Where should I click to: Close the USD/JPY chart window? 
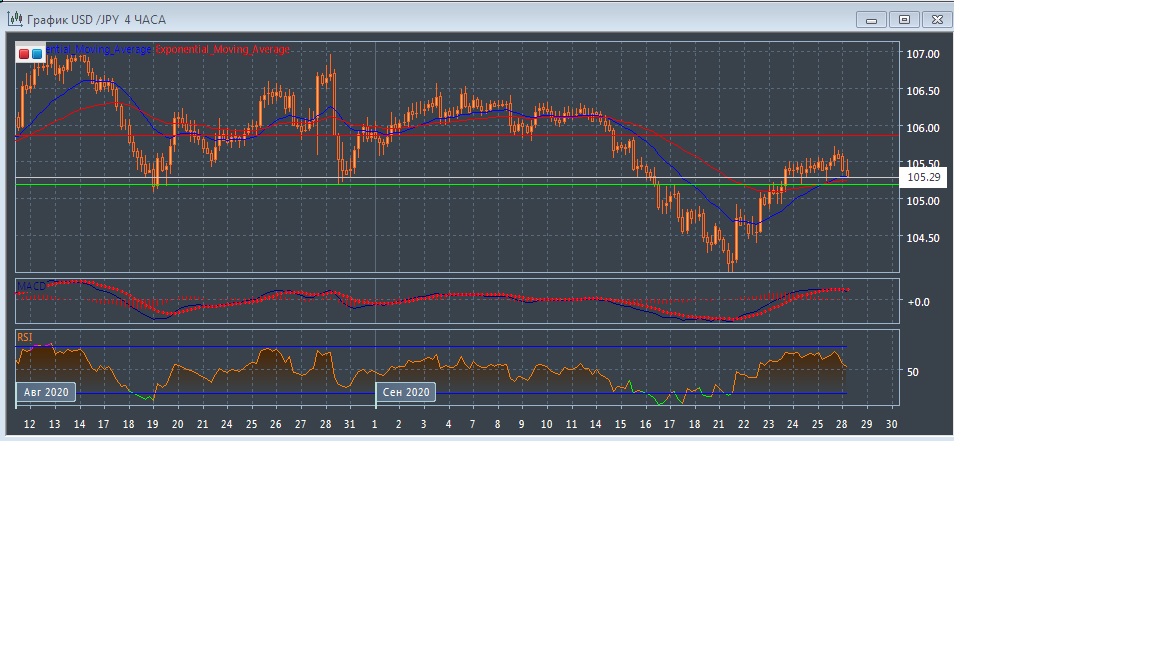tap(937, 19)
